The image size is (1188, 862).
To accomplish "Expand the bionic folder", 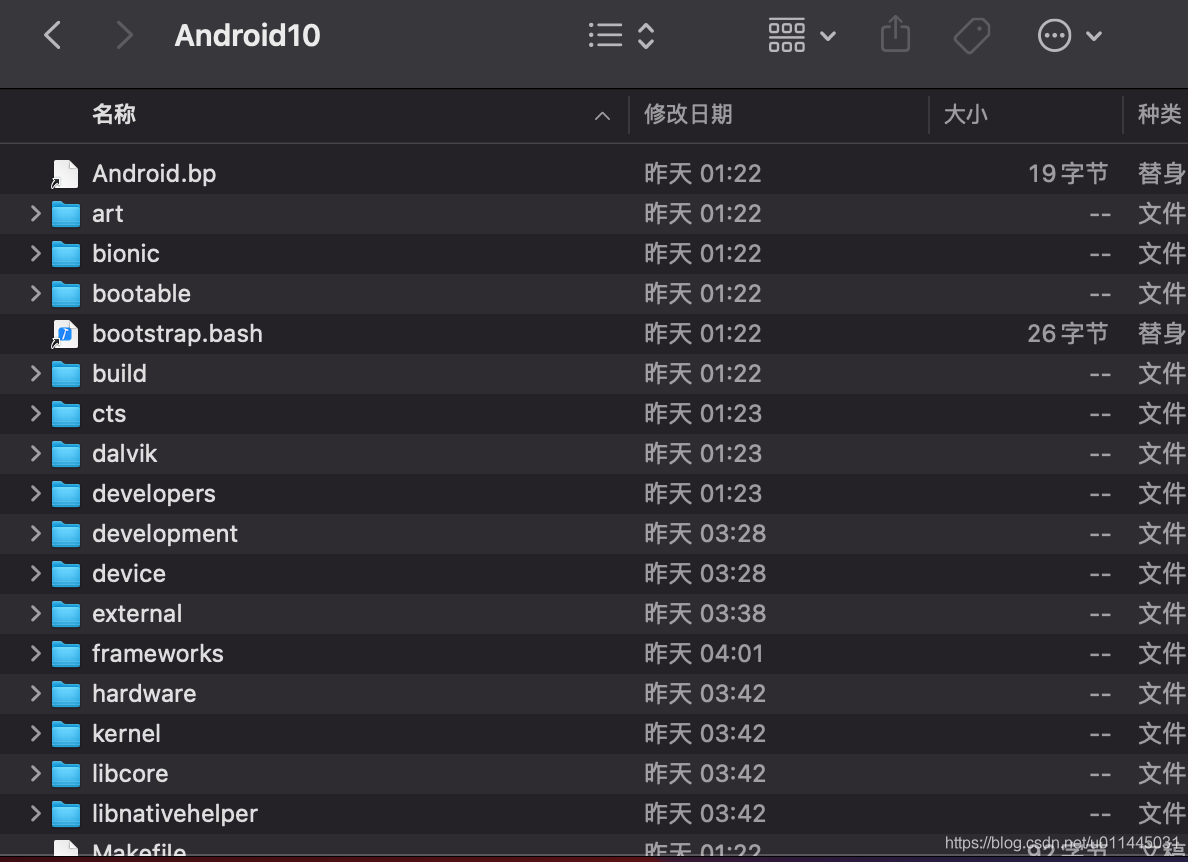I will [36, 254].
